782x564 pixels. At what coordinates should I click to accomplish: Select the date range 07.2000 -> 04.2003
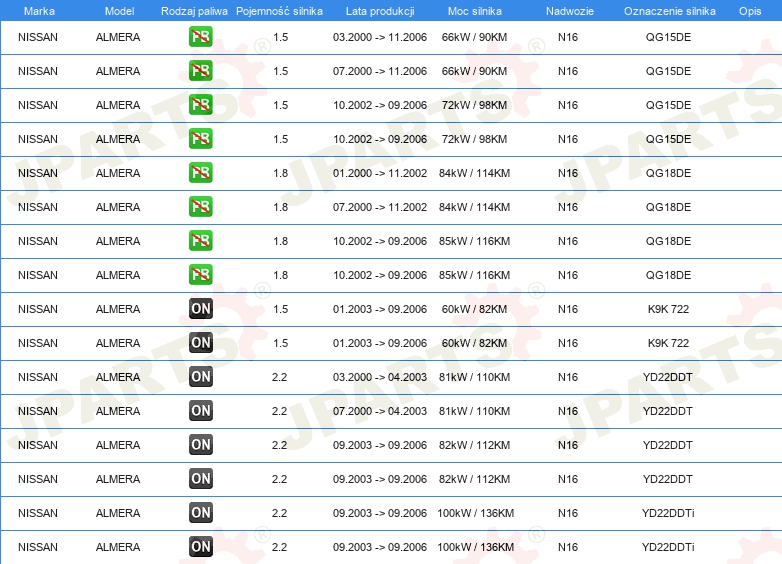[380, 411]
